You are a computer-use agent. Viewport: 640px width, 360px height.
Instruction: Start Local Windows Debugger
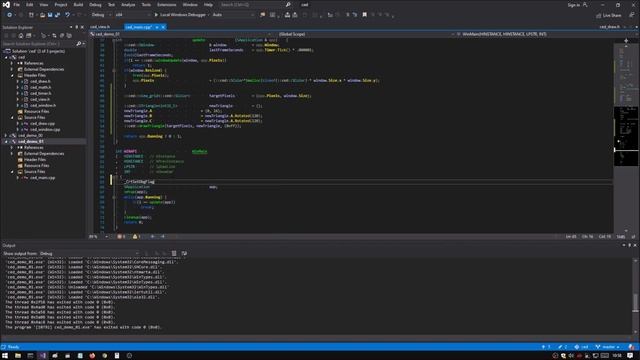point(180,15)
